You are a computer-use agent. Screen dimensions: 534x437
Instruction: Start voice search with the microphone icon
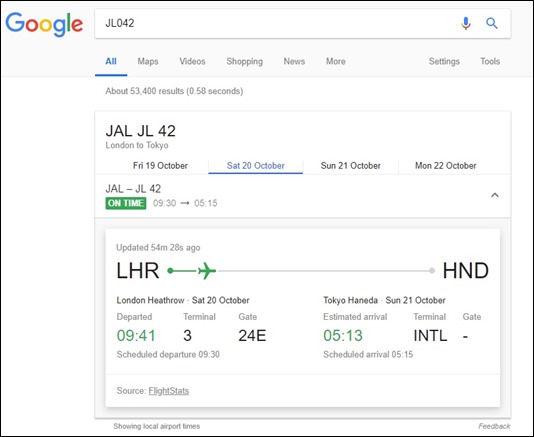pos(466,23)
